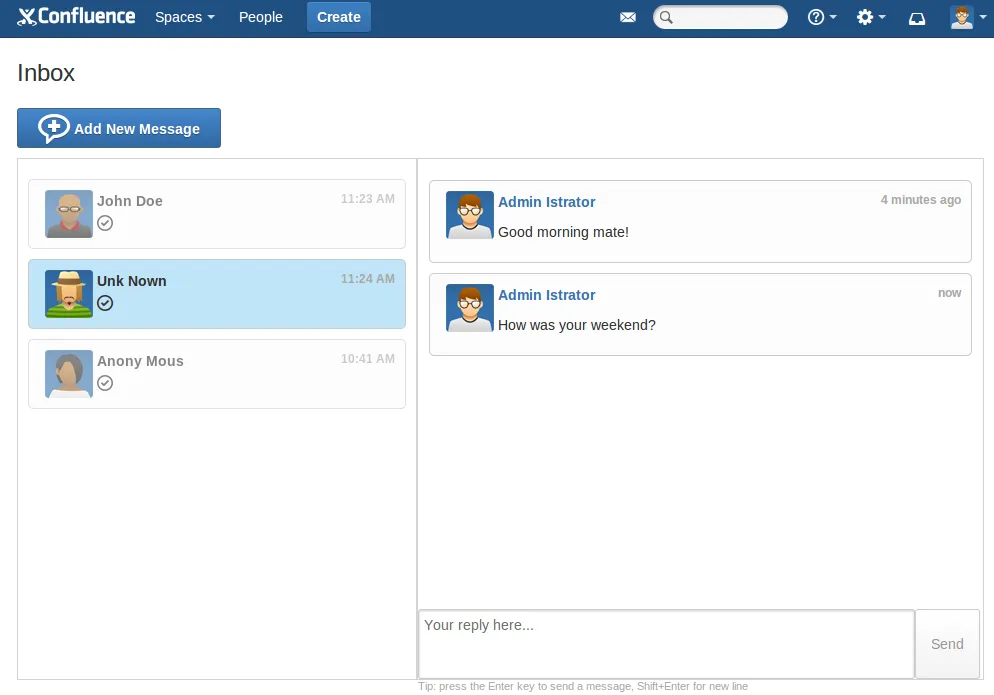Click the Enter key tip text
The width and height of the screenshot is (994, 695).
tap(583, 686)
